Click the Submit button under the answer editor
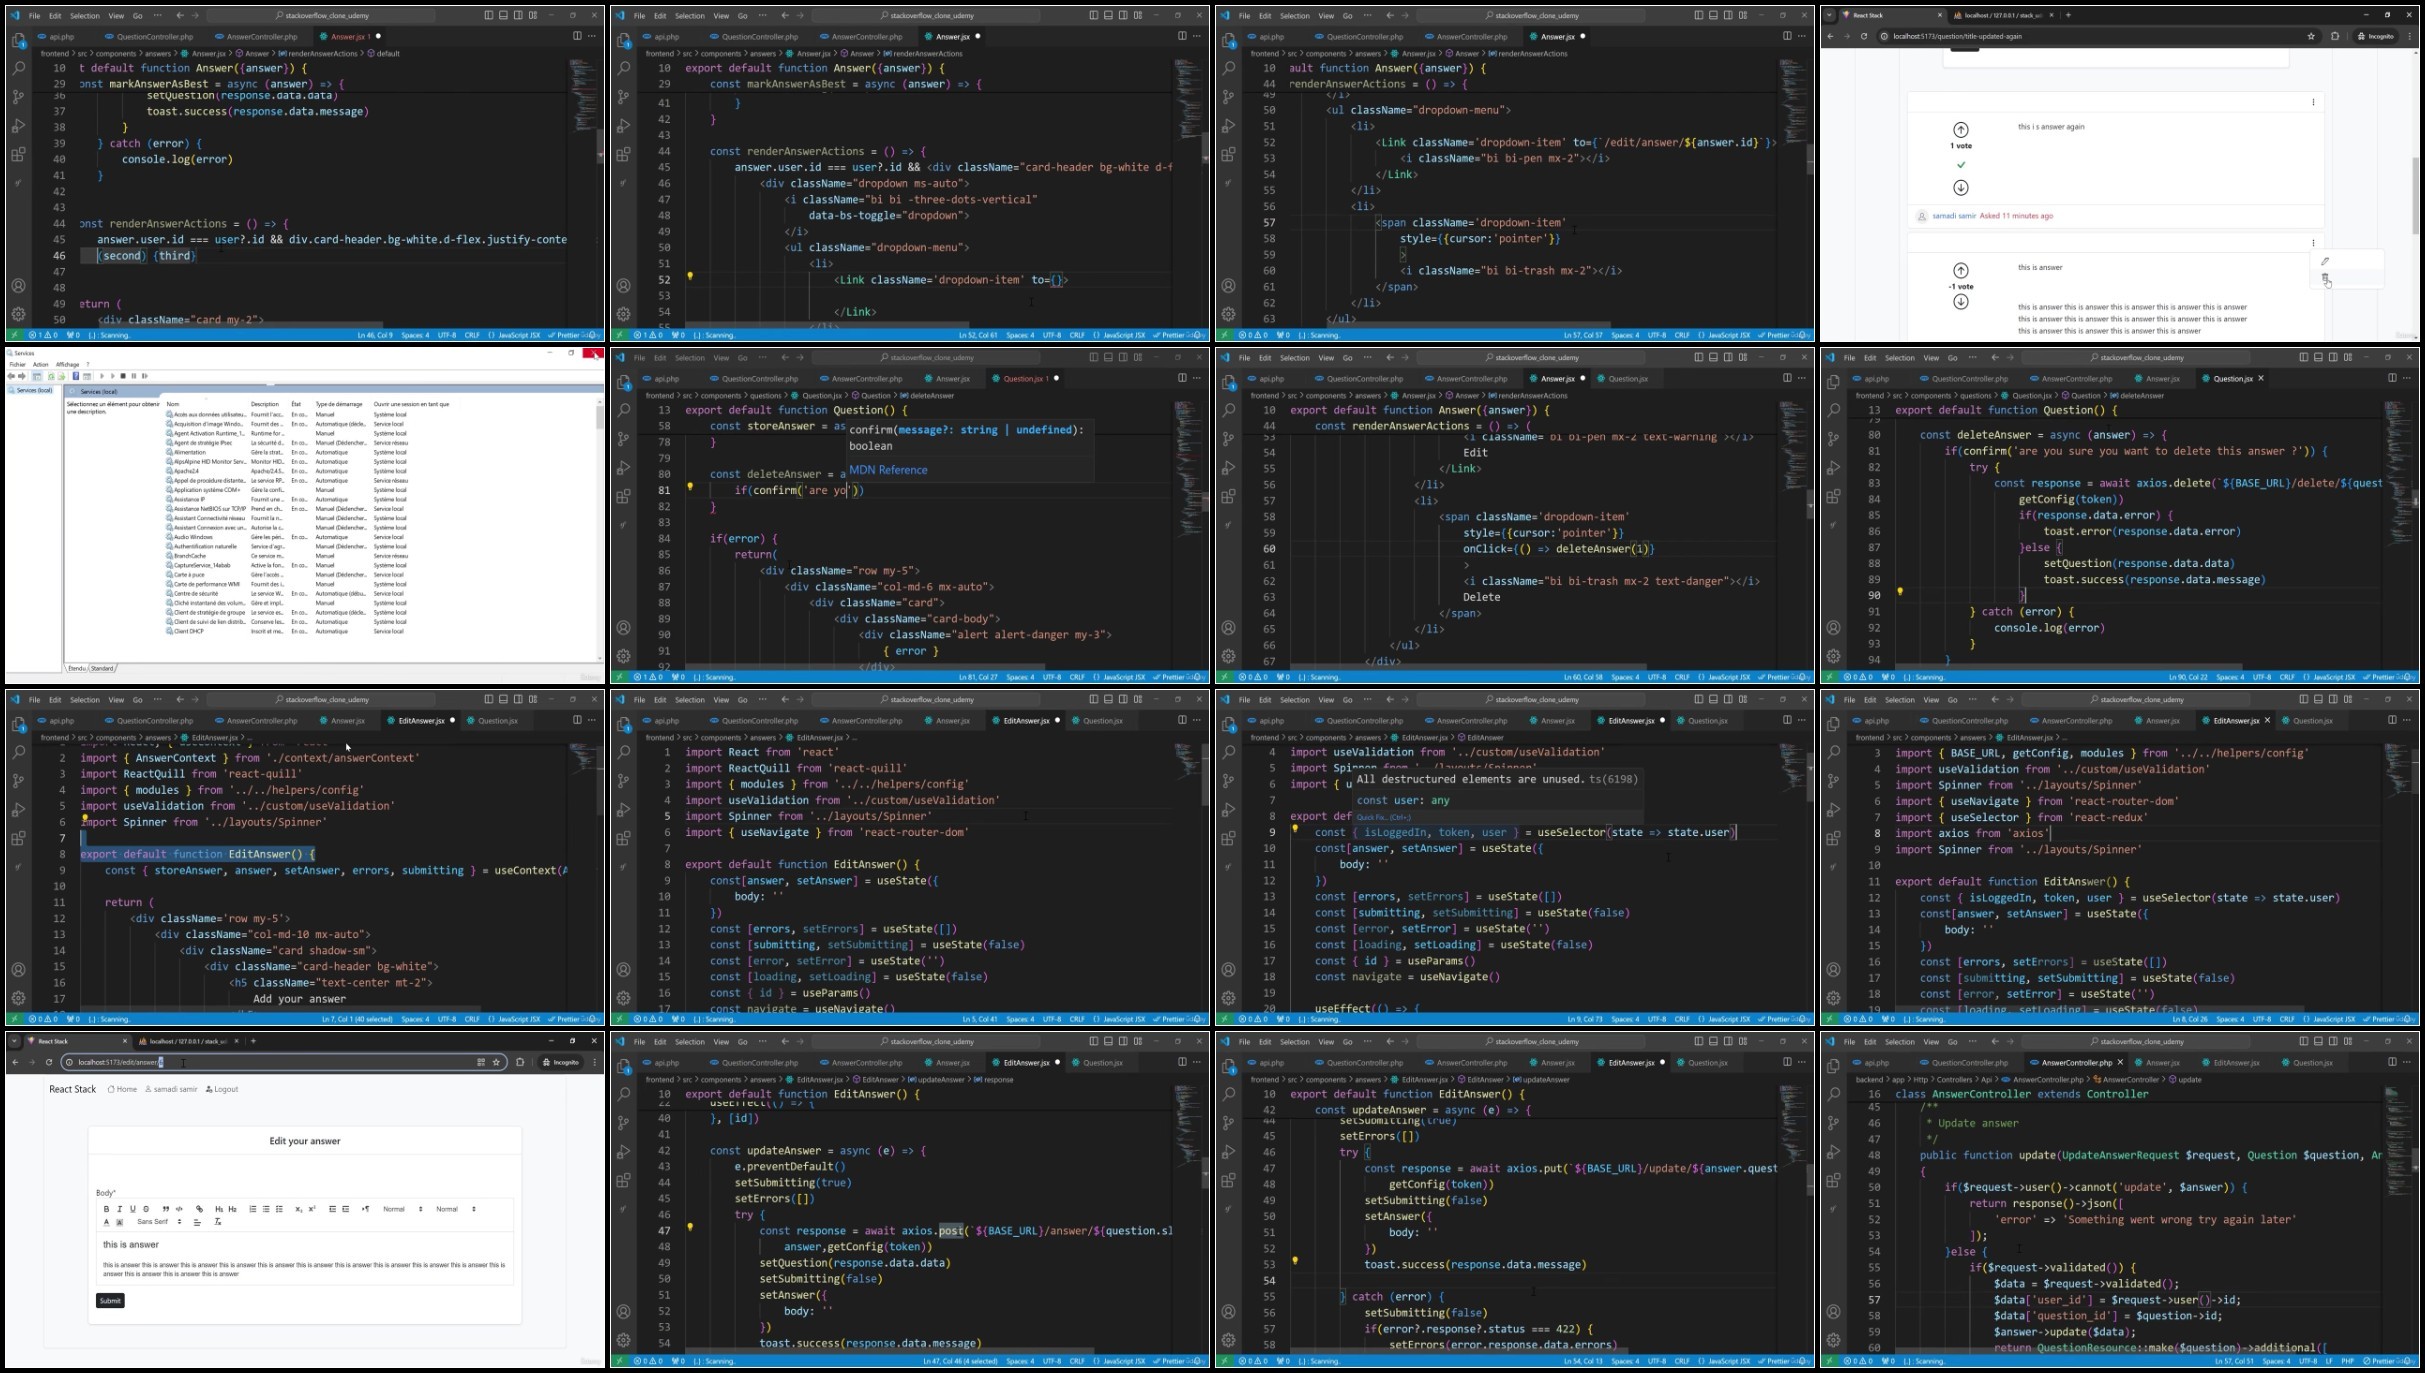Screen dimensions: 2425x1373 (x=110, y=1301)
